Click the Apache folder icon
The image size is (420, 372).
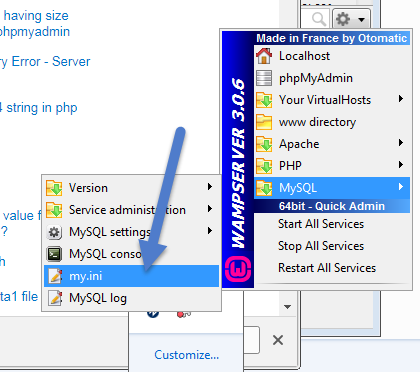coord(264,144)
